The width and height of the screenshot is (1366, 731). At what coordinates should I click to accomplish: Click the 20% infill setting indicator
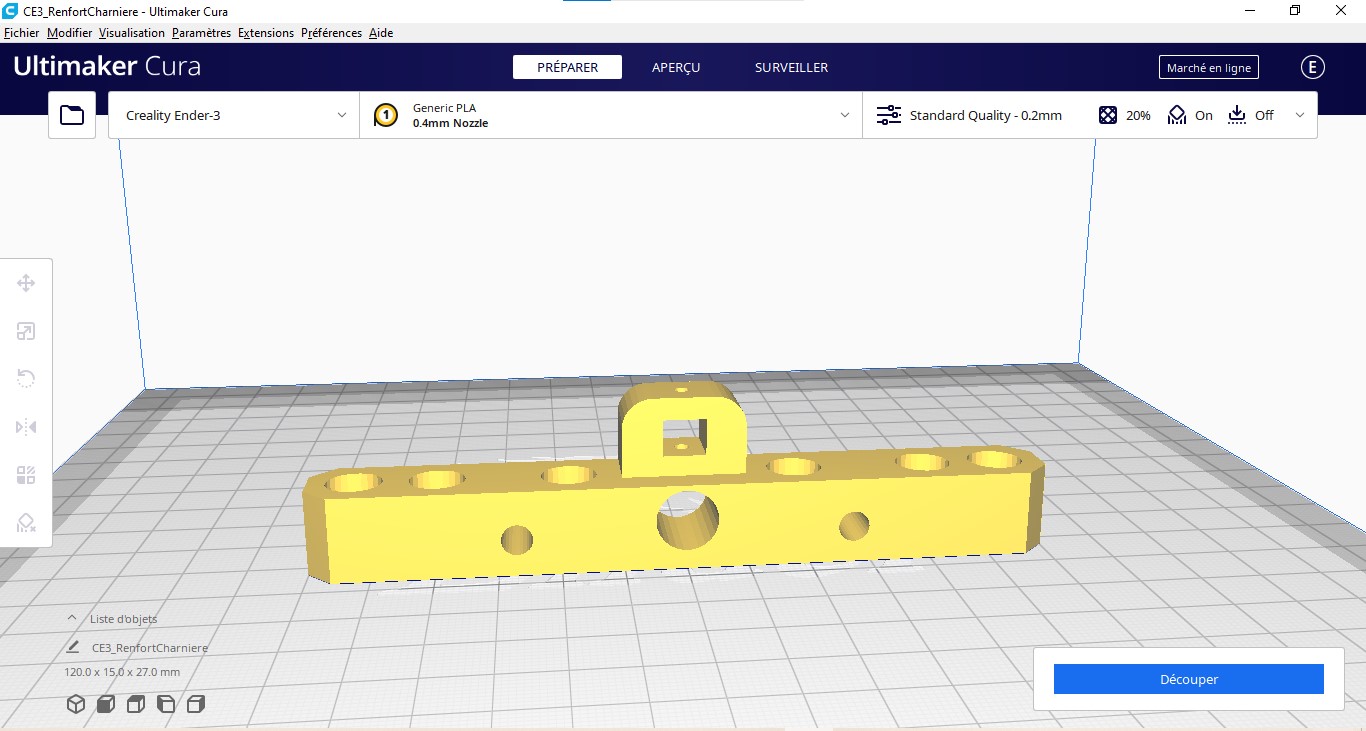(x=1125, y=115)
